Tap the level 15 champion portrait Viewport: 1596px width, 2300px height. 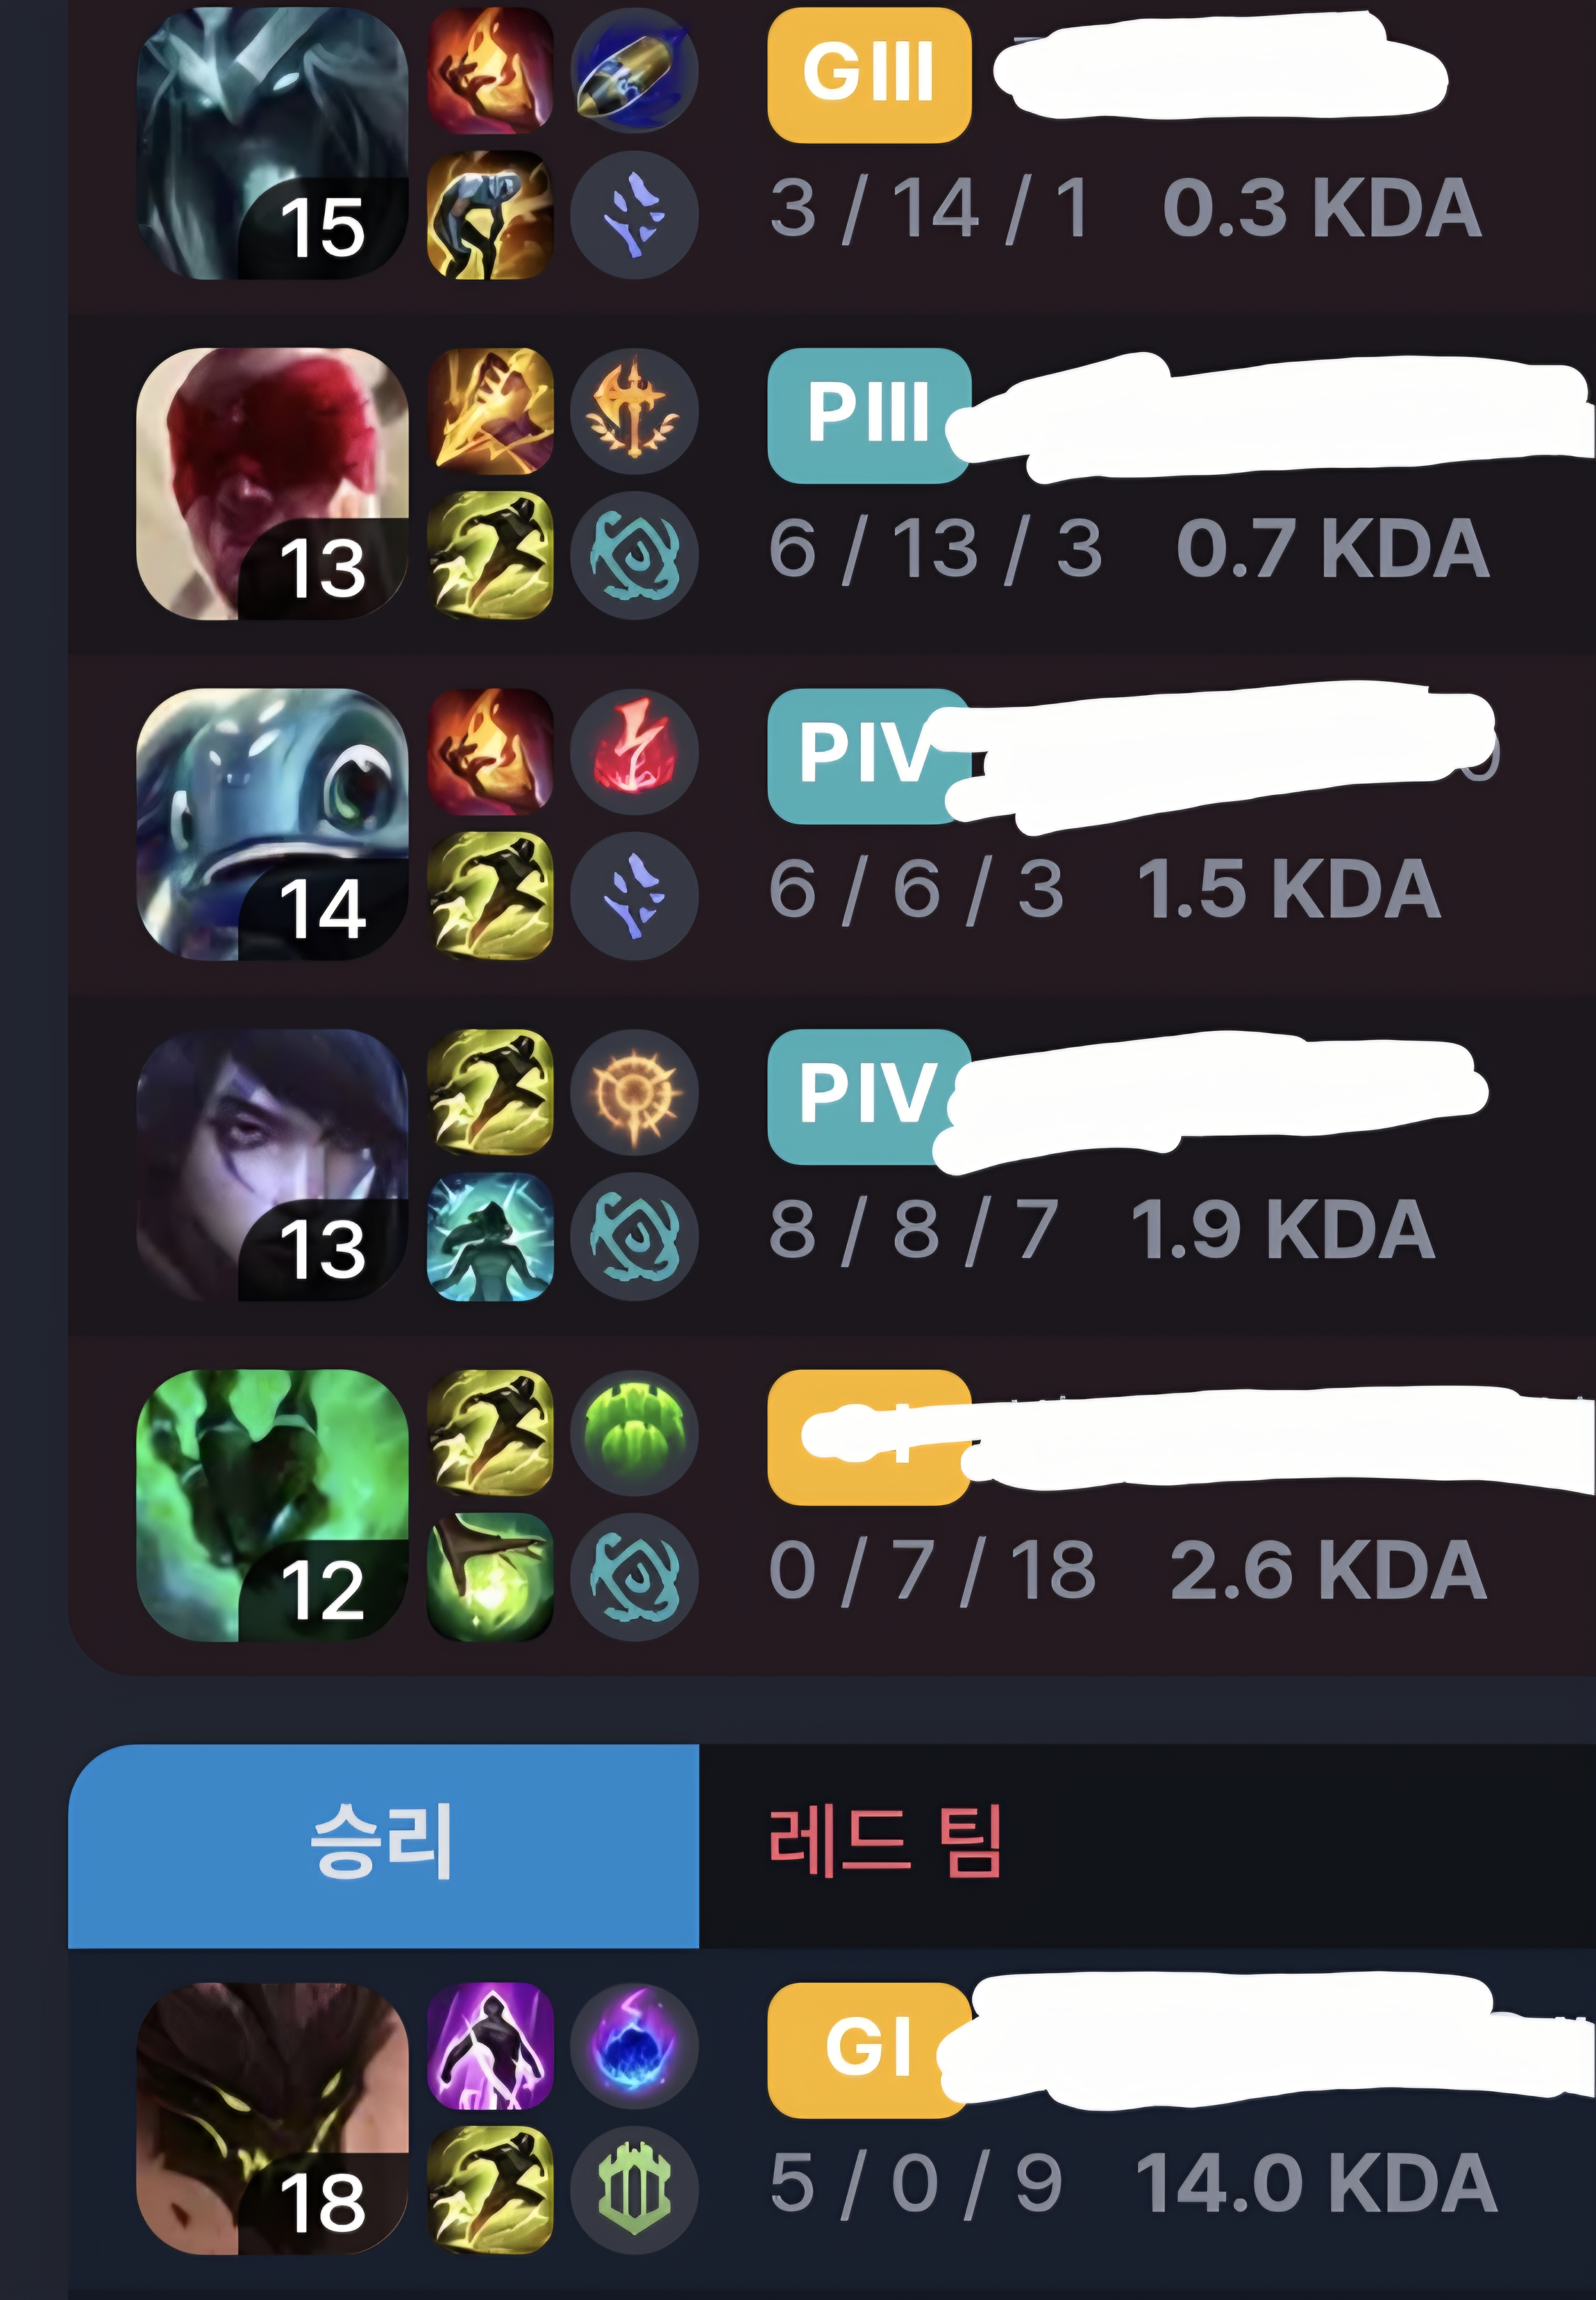click(x=272, y=143)
